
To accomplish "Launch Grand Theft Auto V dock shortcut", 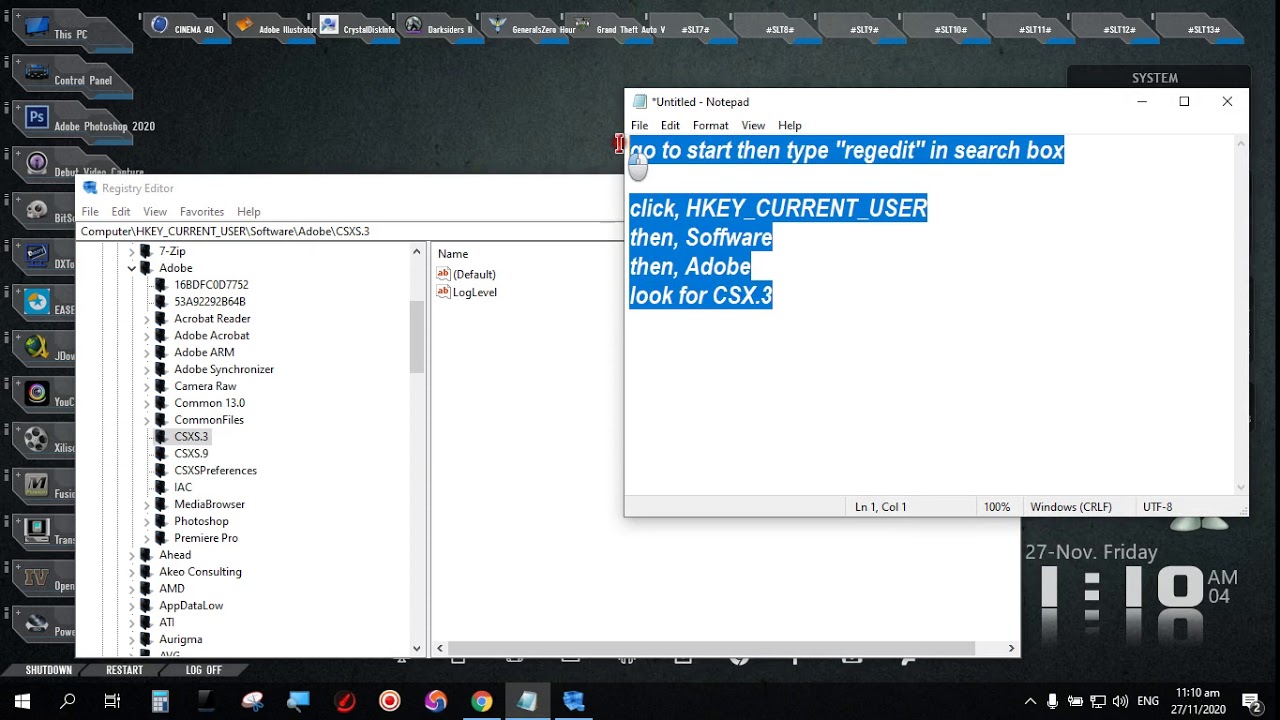I will [x=617, y=27].
